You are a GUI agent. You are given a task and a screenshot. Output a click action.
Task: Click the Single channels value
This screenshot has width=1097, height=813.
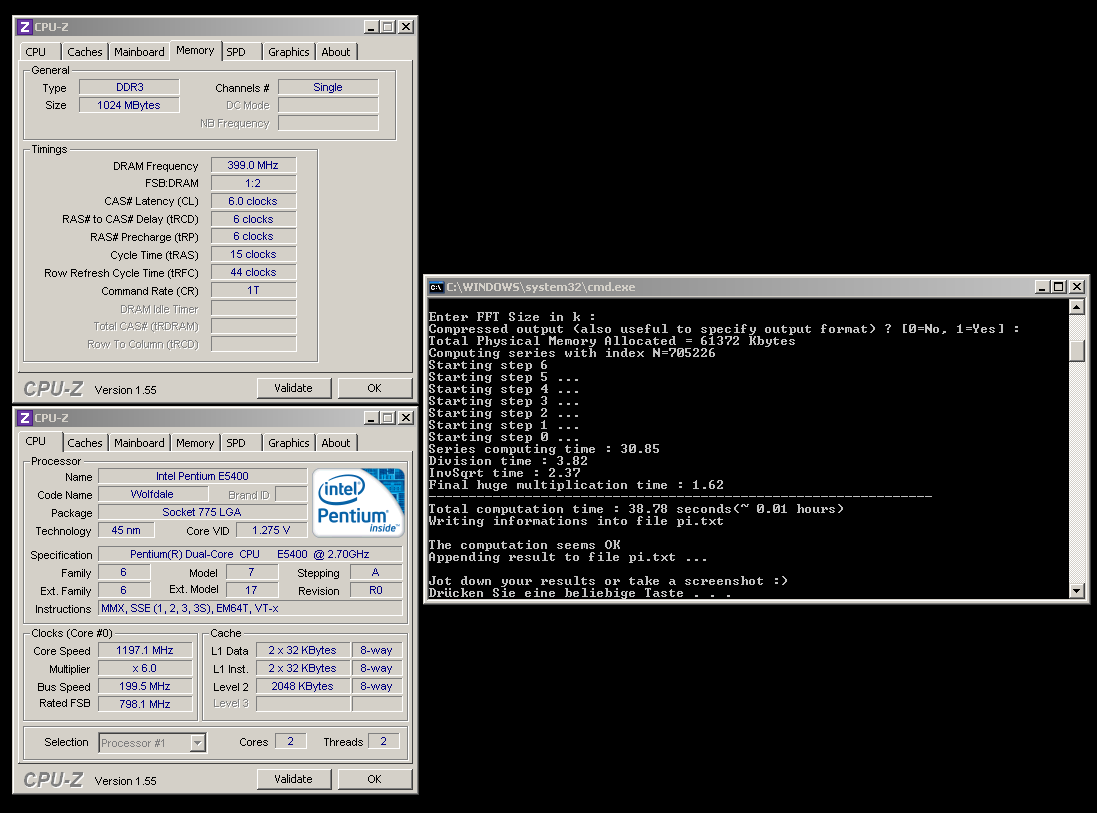coord(328,87)
